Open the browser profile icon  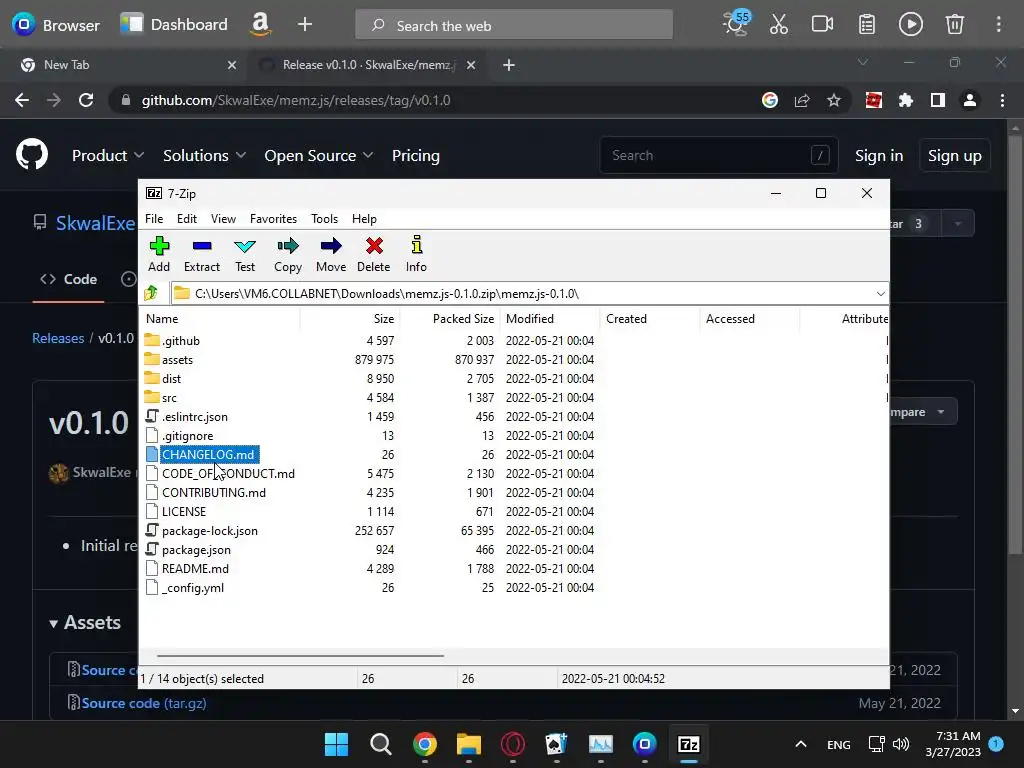[970, 100]
